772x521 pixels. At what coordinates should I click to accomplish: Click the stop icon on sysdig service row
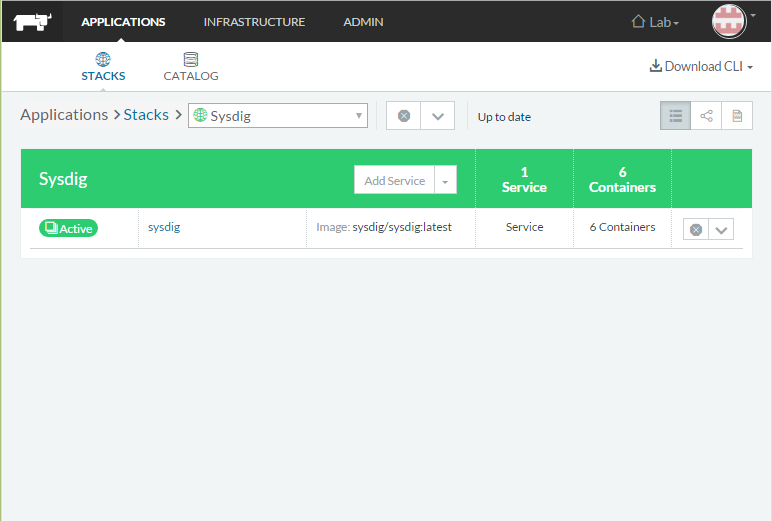[x=696, y=229]
